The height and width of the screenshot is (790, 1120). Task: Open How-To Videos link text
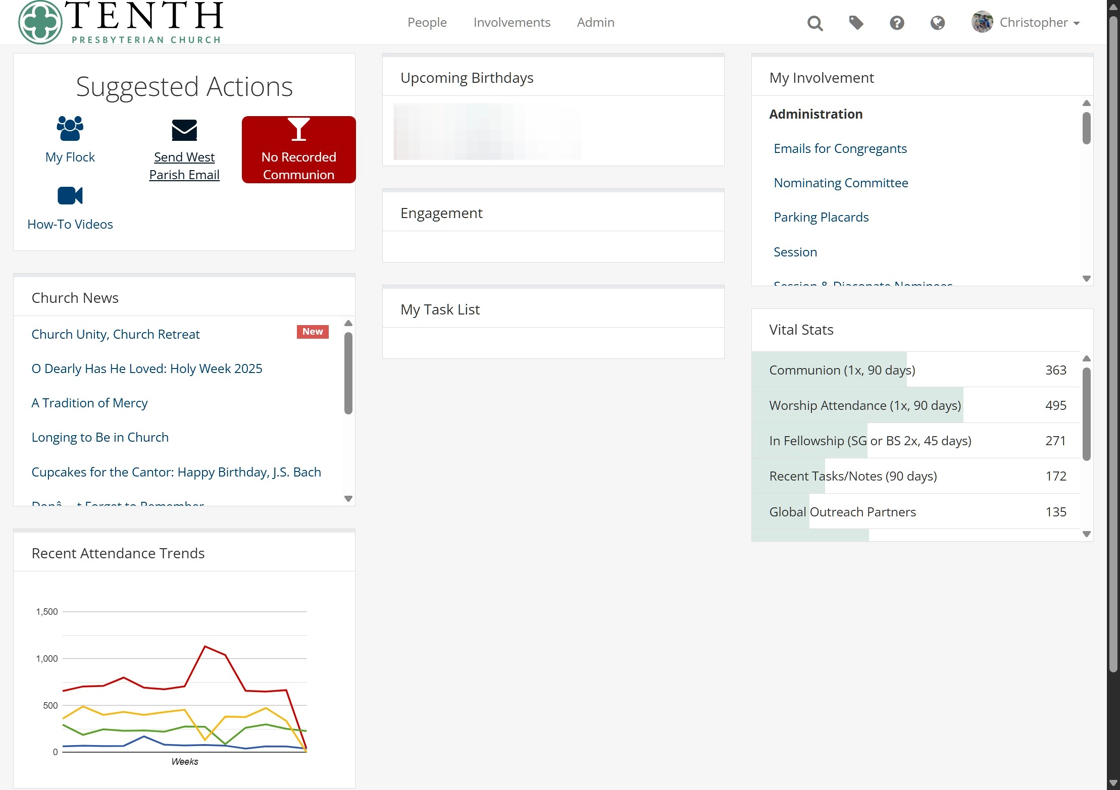[x=70, y=224]
